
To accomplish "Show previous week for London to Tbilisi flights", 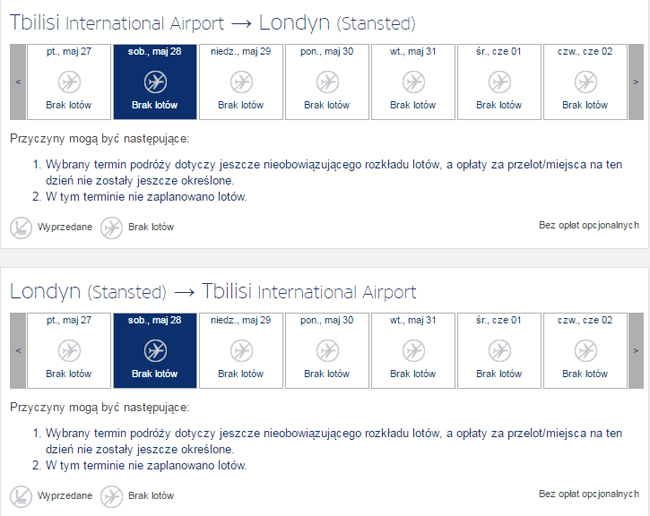I will [17, 350].
